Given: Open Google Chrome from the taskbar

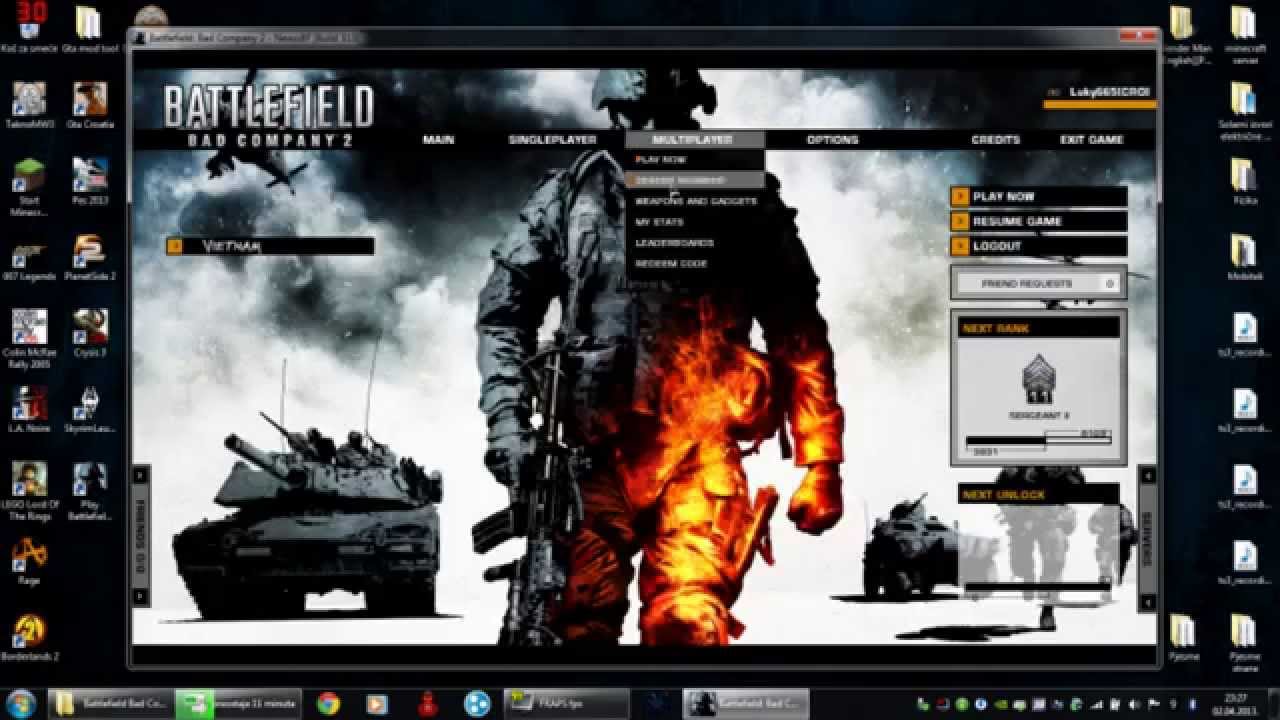Looking at the screenshot, I should [x=328, y=703].
